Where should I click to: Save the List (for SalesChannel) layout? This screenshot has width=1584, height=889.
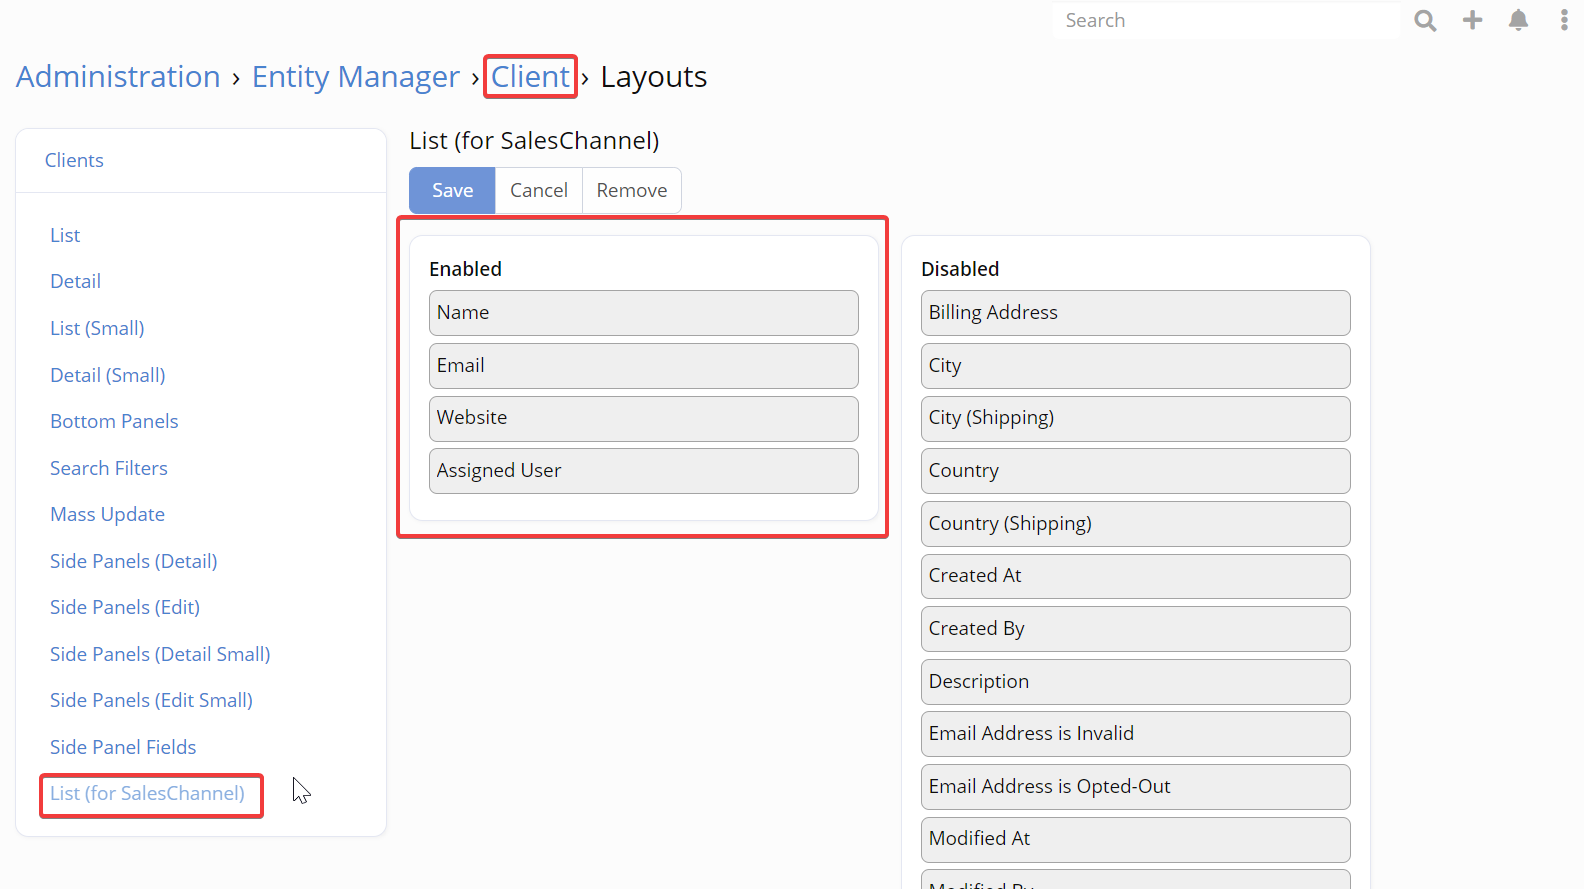(452, 190)
